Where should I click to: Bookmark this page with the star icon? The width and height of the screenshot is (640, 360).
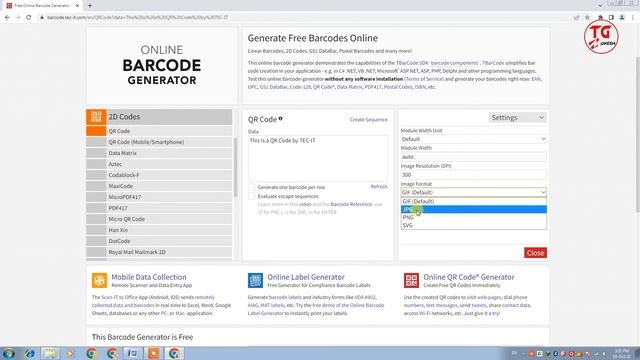coord(587,18)
